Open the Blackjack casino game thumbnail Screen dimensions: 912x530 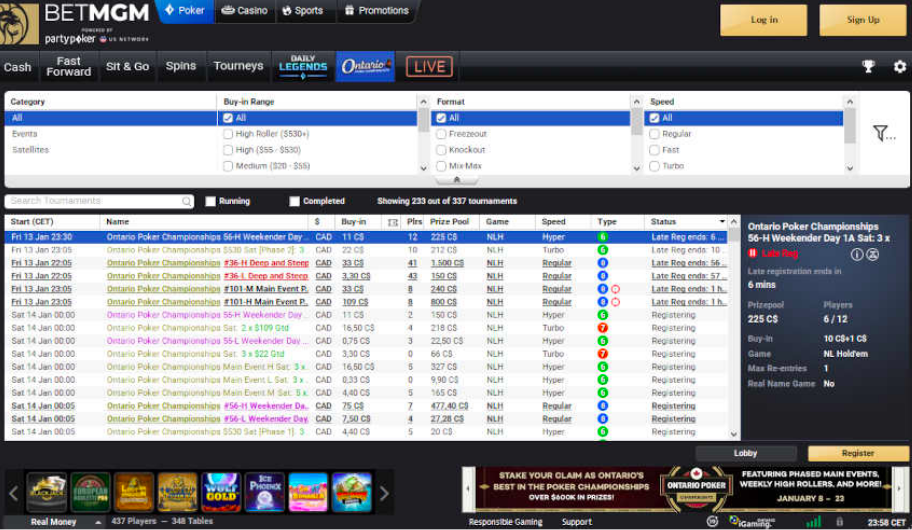pos(47,492)
